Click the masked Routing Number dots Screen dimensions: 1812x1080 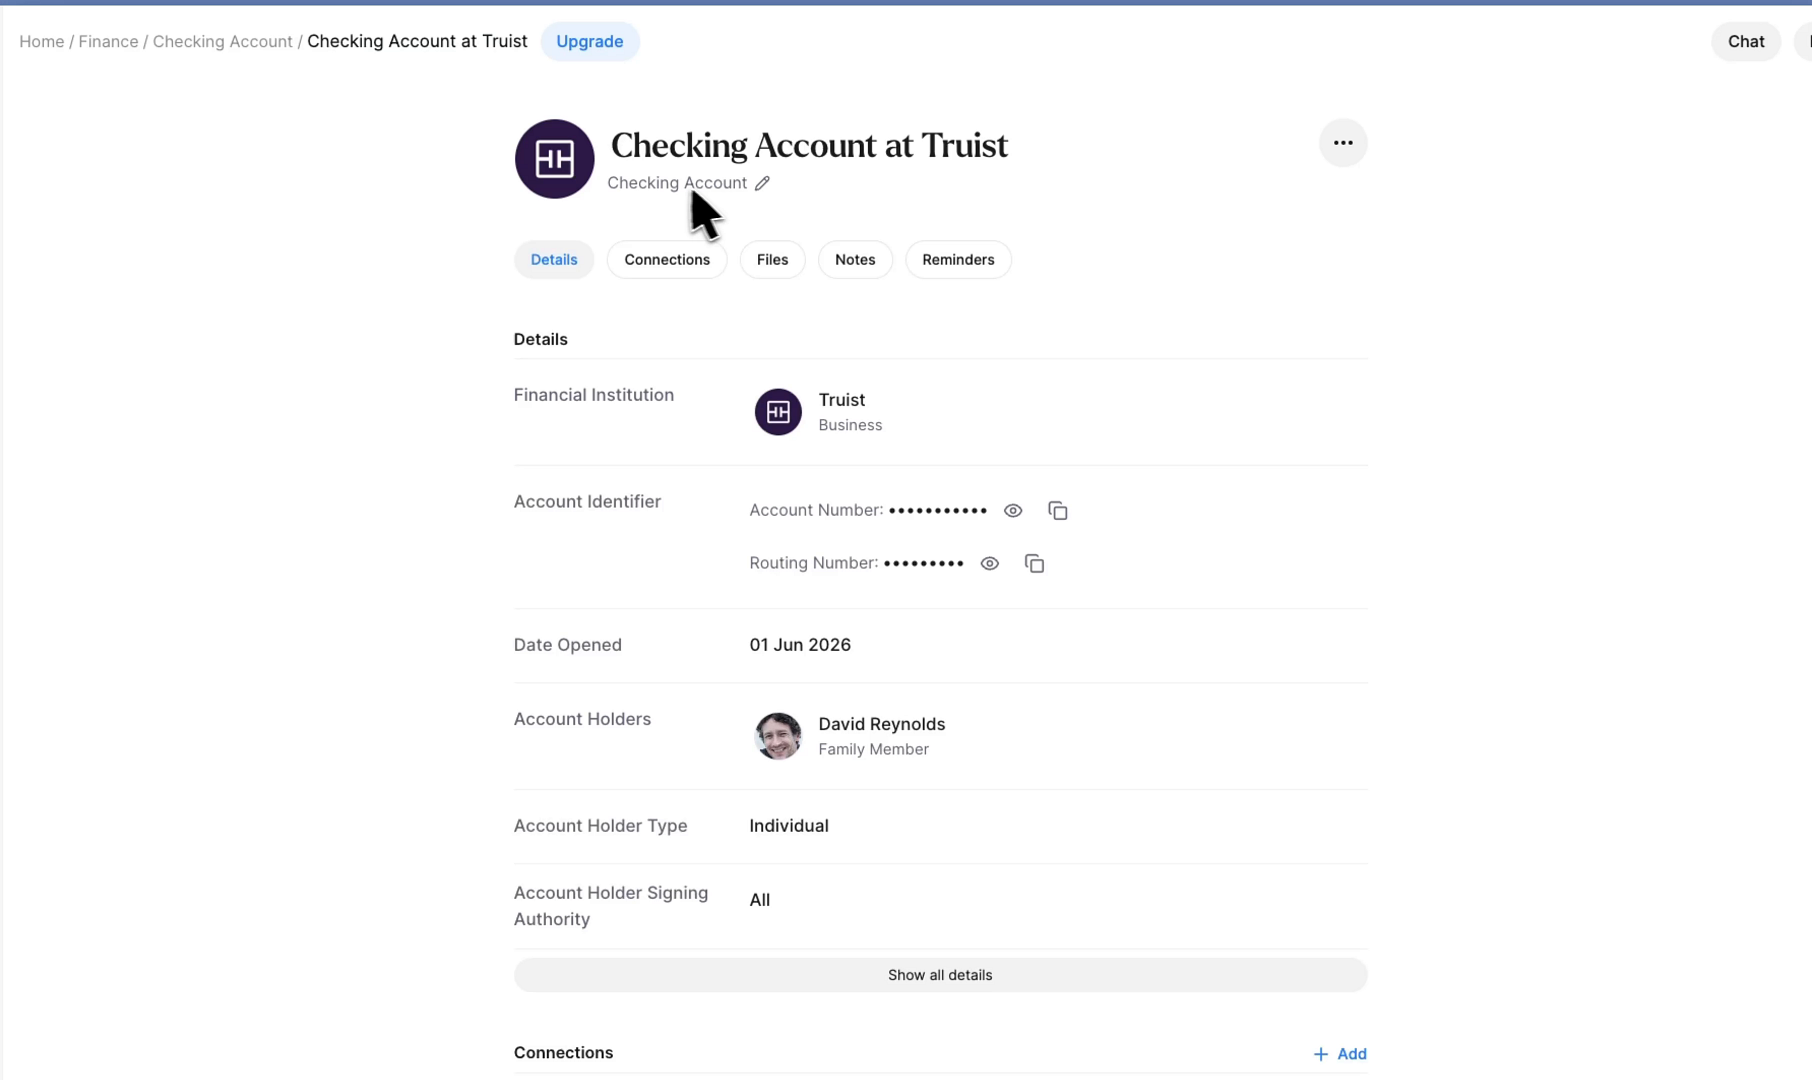923,564
